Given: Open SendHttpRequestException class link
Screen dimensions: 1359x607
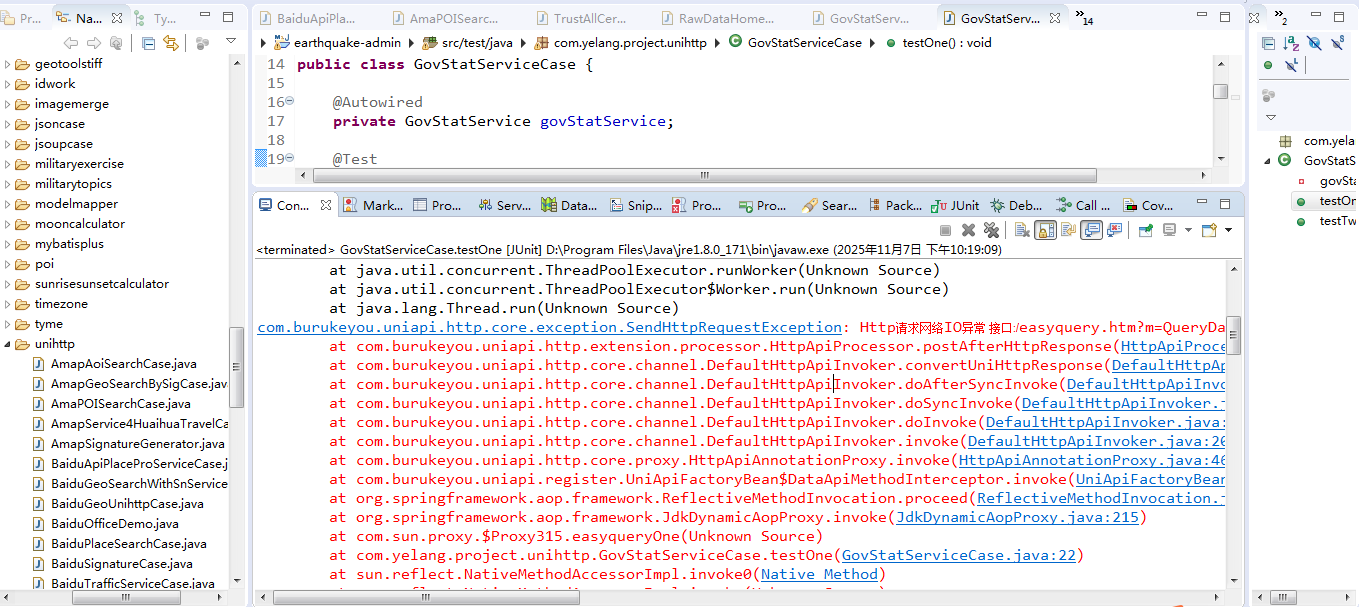Looking at the screenshot, I should point(550,328).
